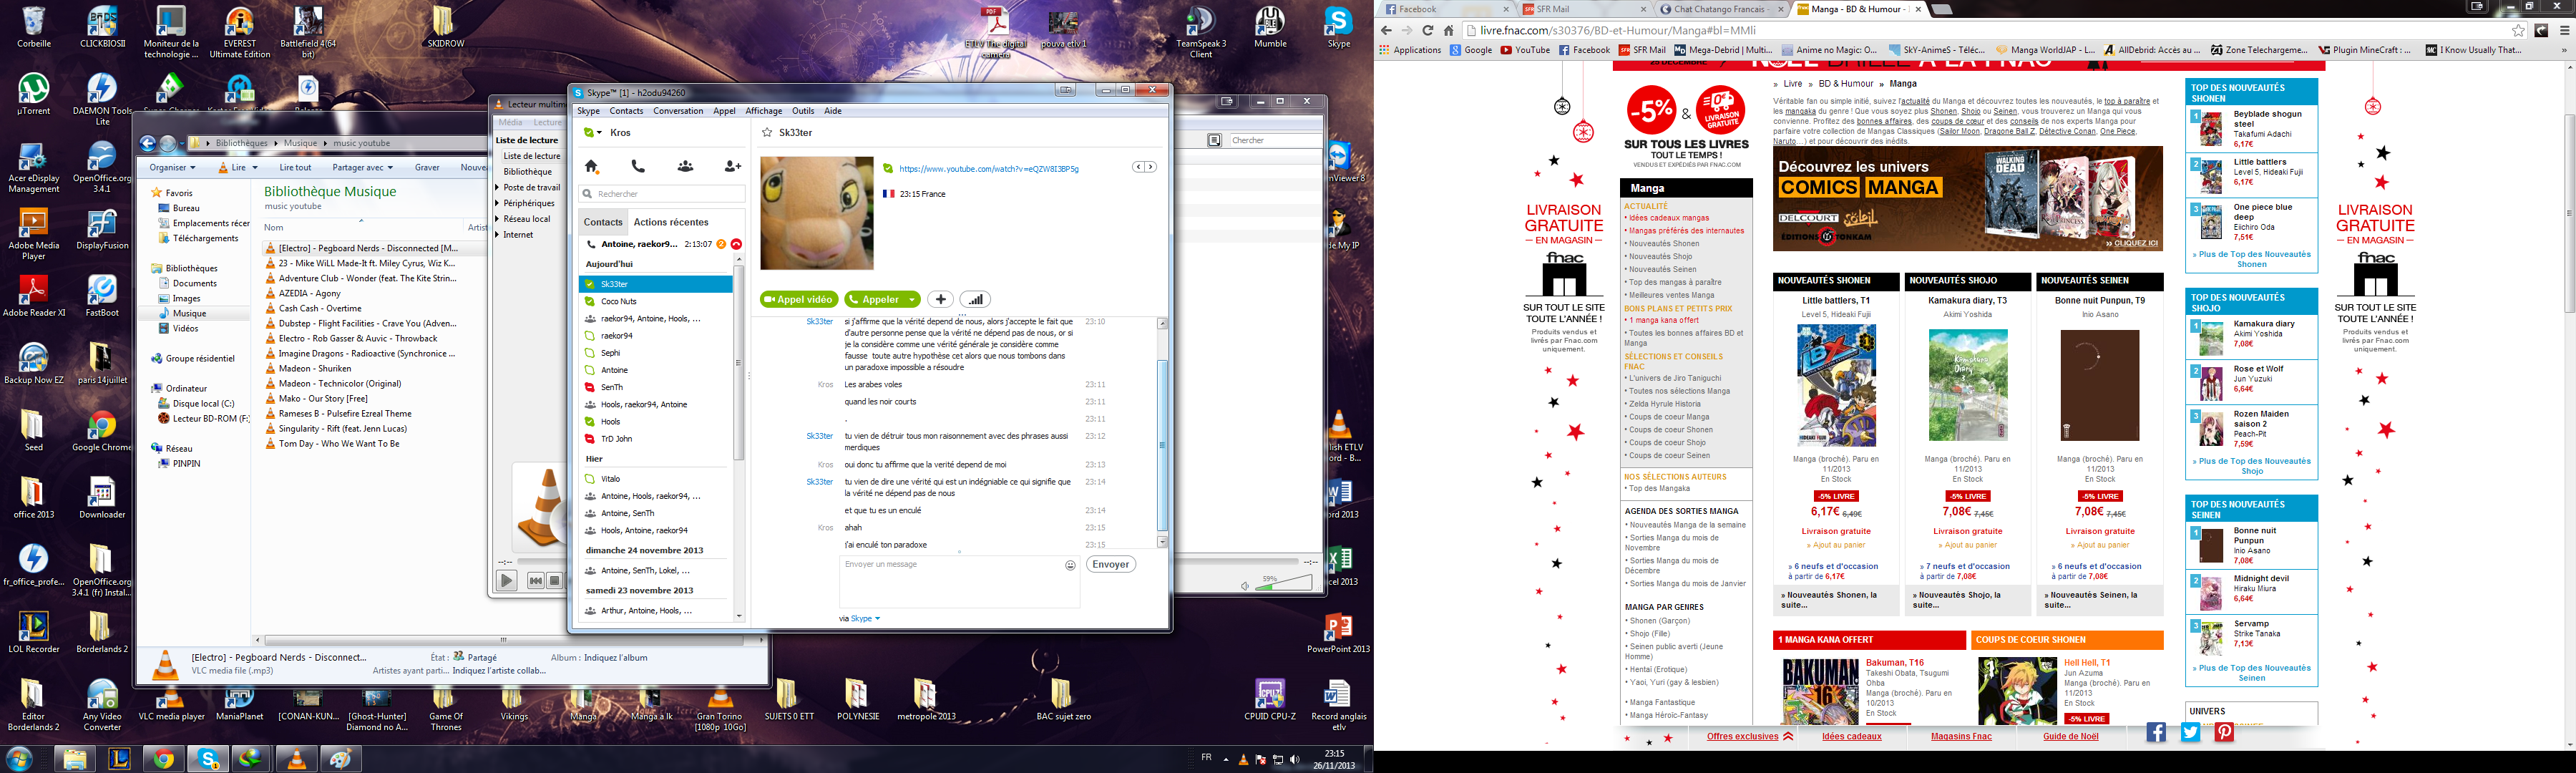Open Skype call quality signal icon
The height and width of the screenshot is (773, 2576).
(x=975, y=299)
